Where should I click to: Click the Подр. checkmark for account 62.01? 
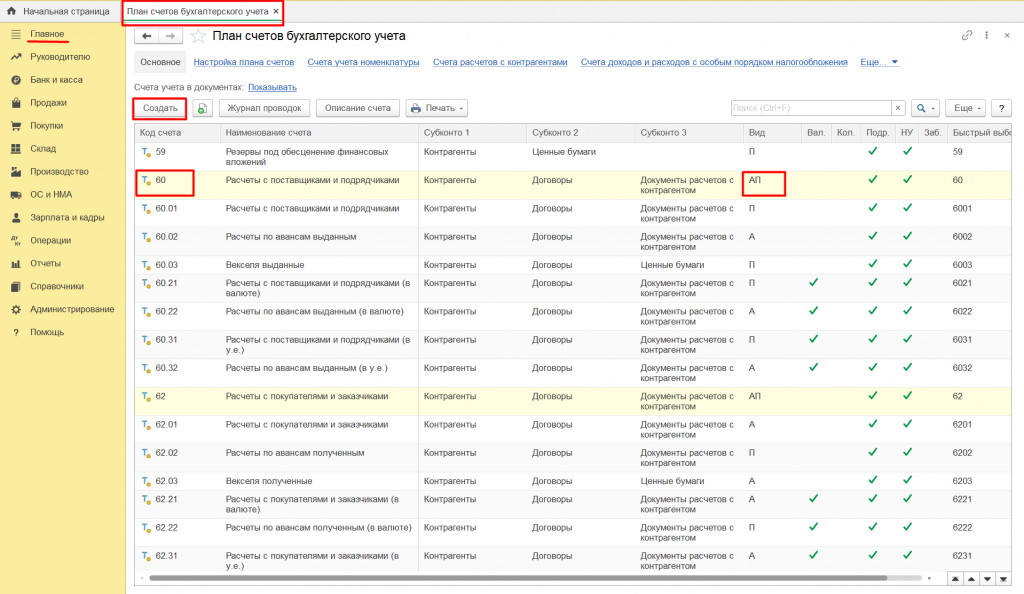click(872, 423)
